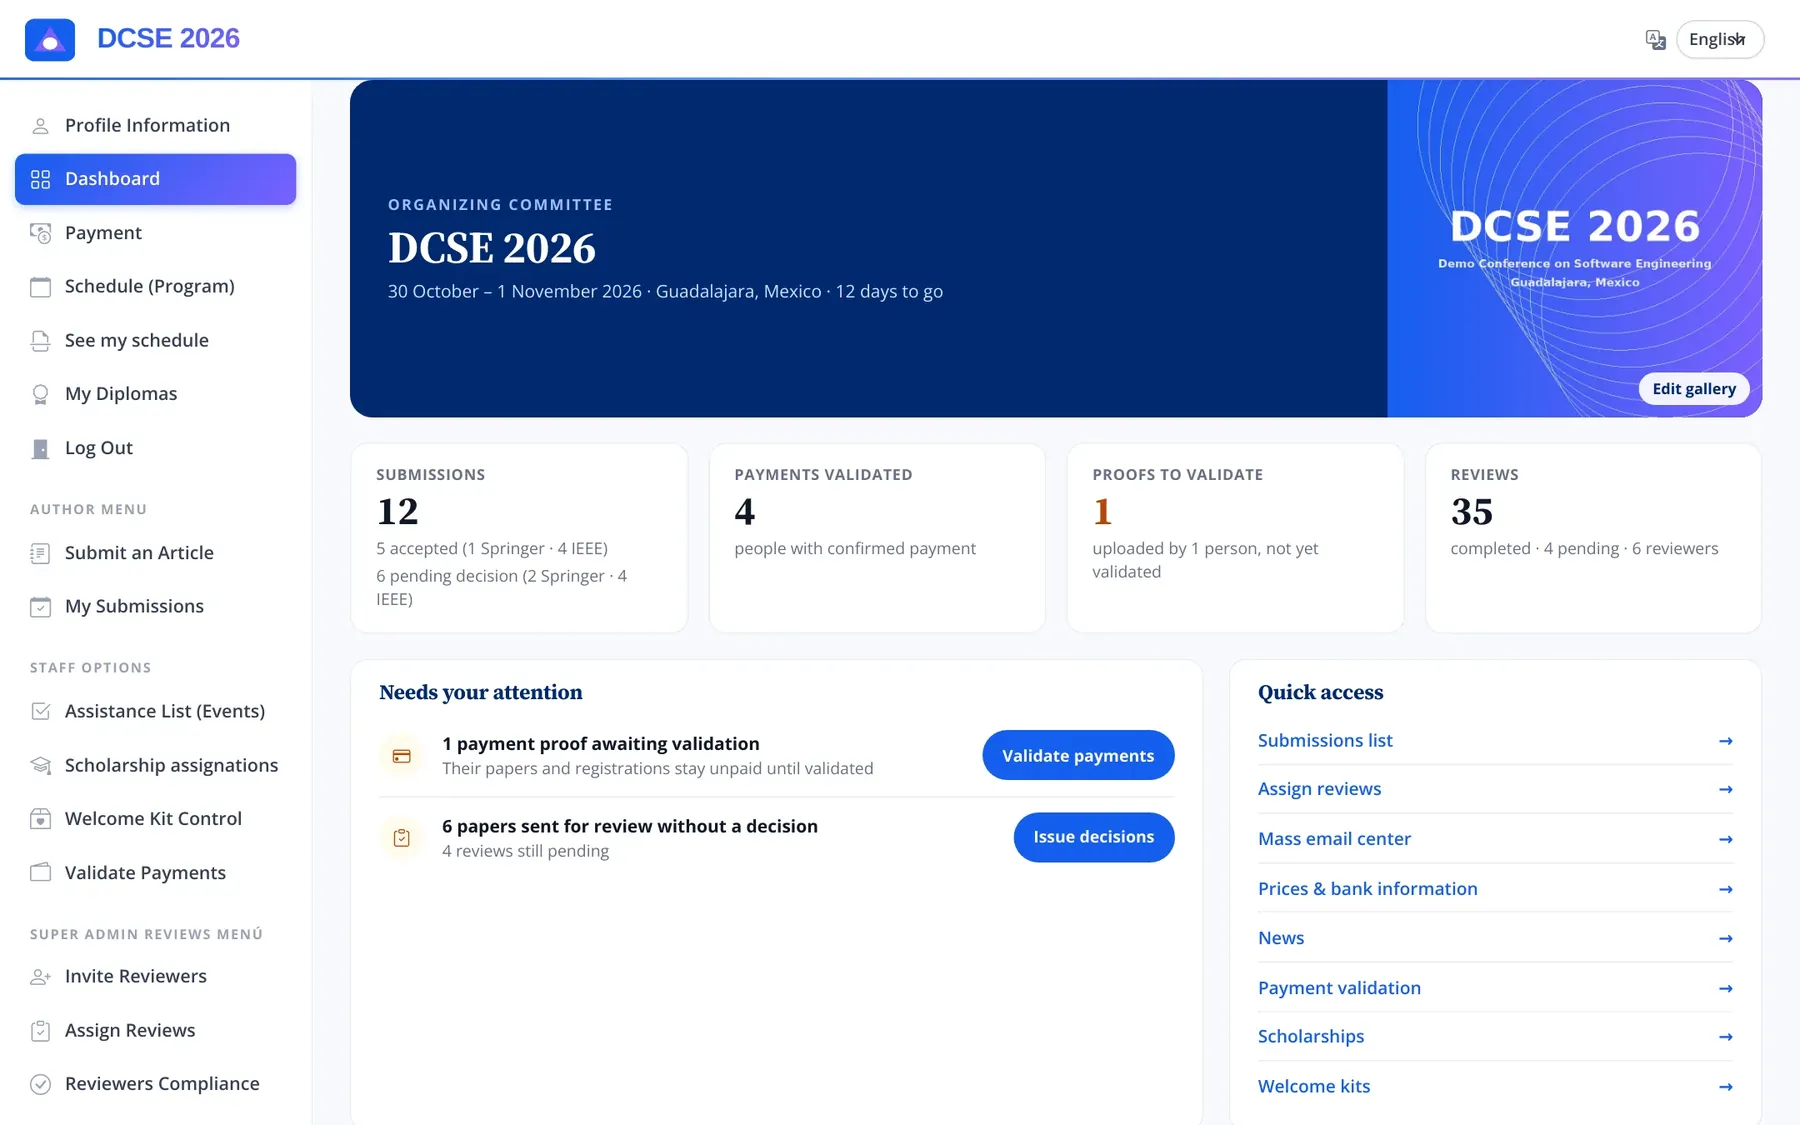Open the Submissions list quick link
Screen dimensions: 1800x1125
coord(1495,740)
